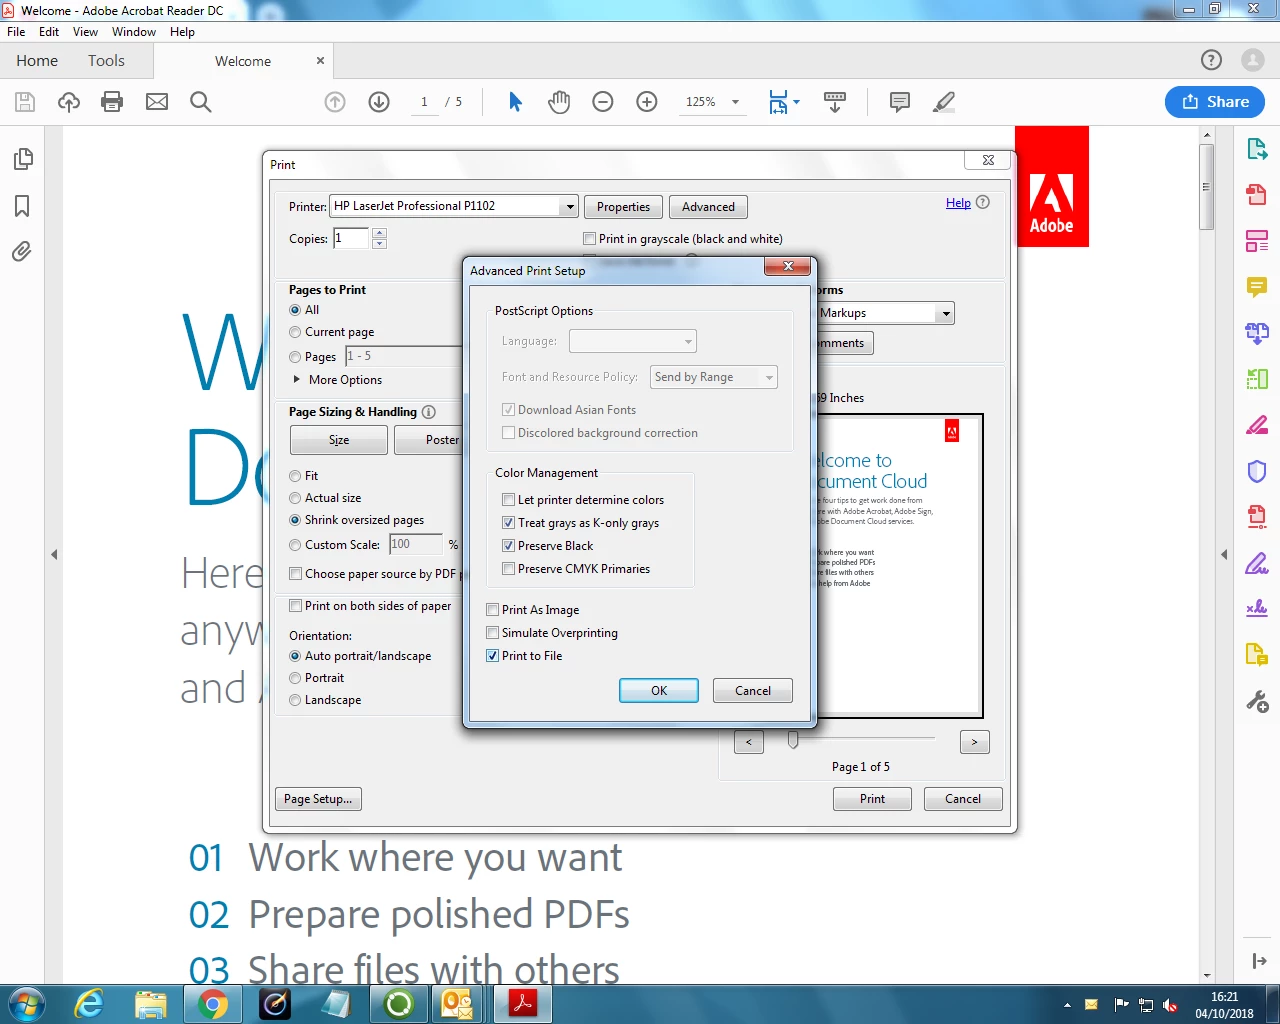The height and width of the screenshot is (1024, 1280).
Task: Click the Page Setup button
Action: (x=318, y=799)
